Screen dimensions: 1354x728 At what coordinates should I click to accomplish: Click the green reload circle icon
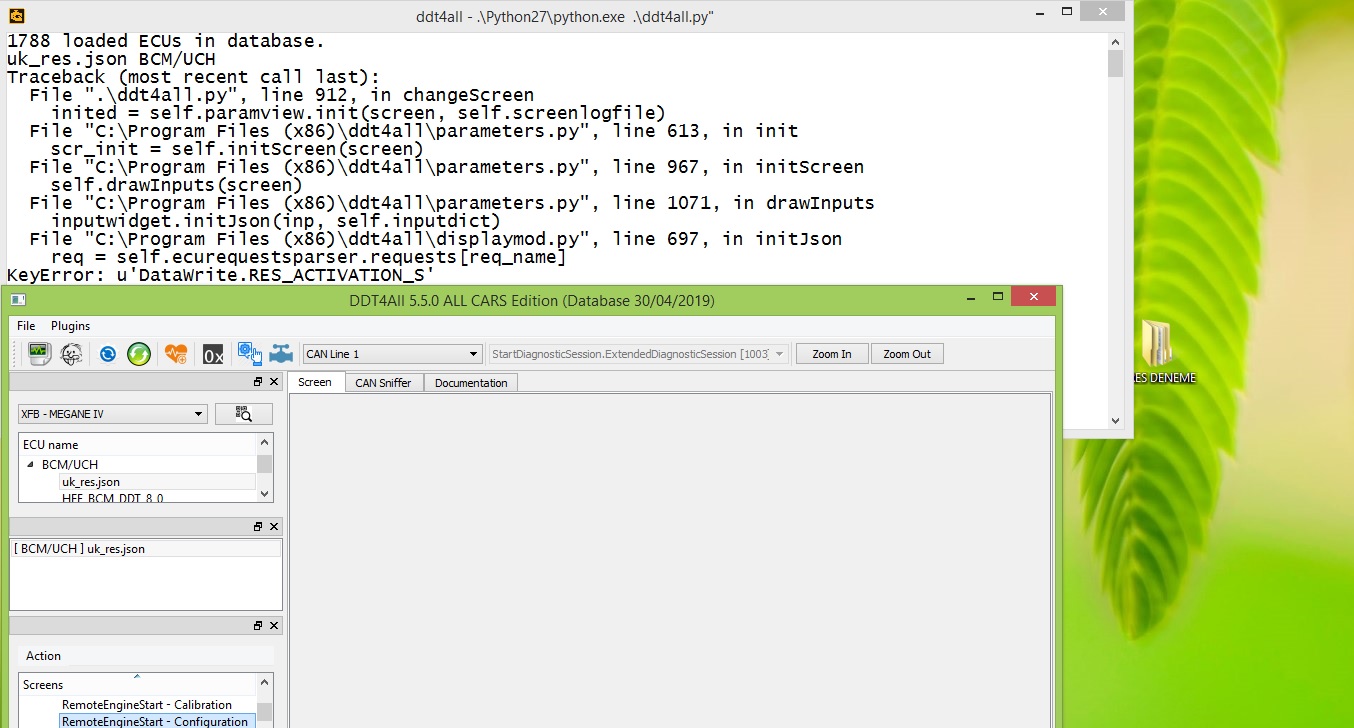[138, 353]
